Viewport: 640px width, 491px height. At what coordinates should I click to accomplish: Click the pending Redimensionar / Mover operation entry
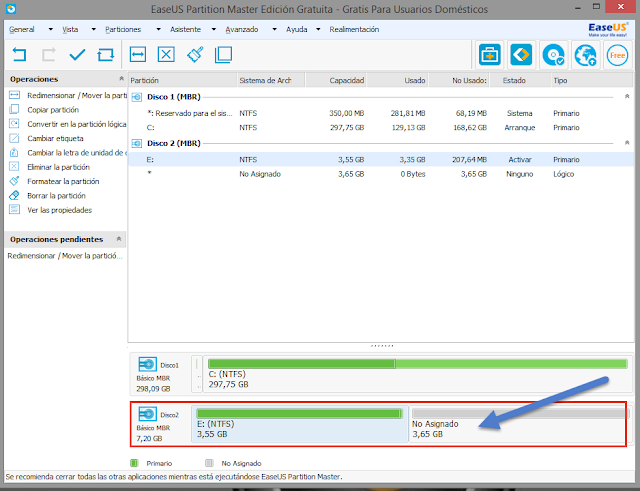64,256
